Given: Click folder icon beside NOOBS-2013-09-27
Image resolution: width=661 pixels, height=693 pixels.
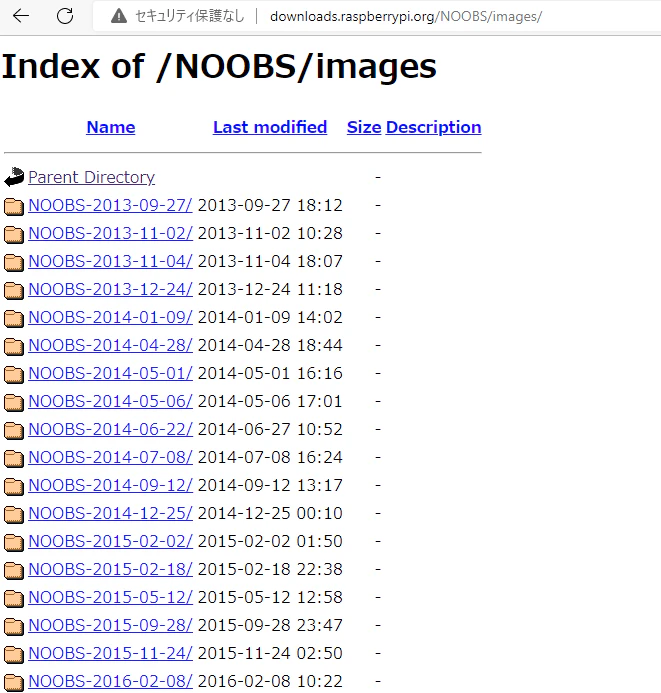Looking at the screenshot, I should 14,206.
